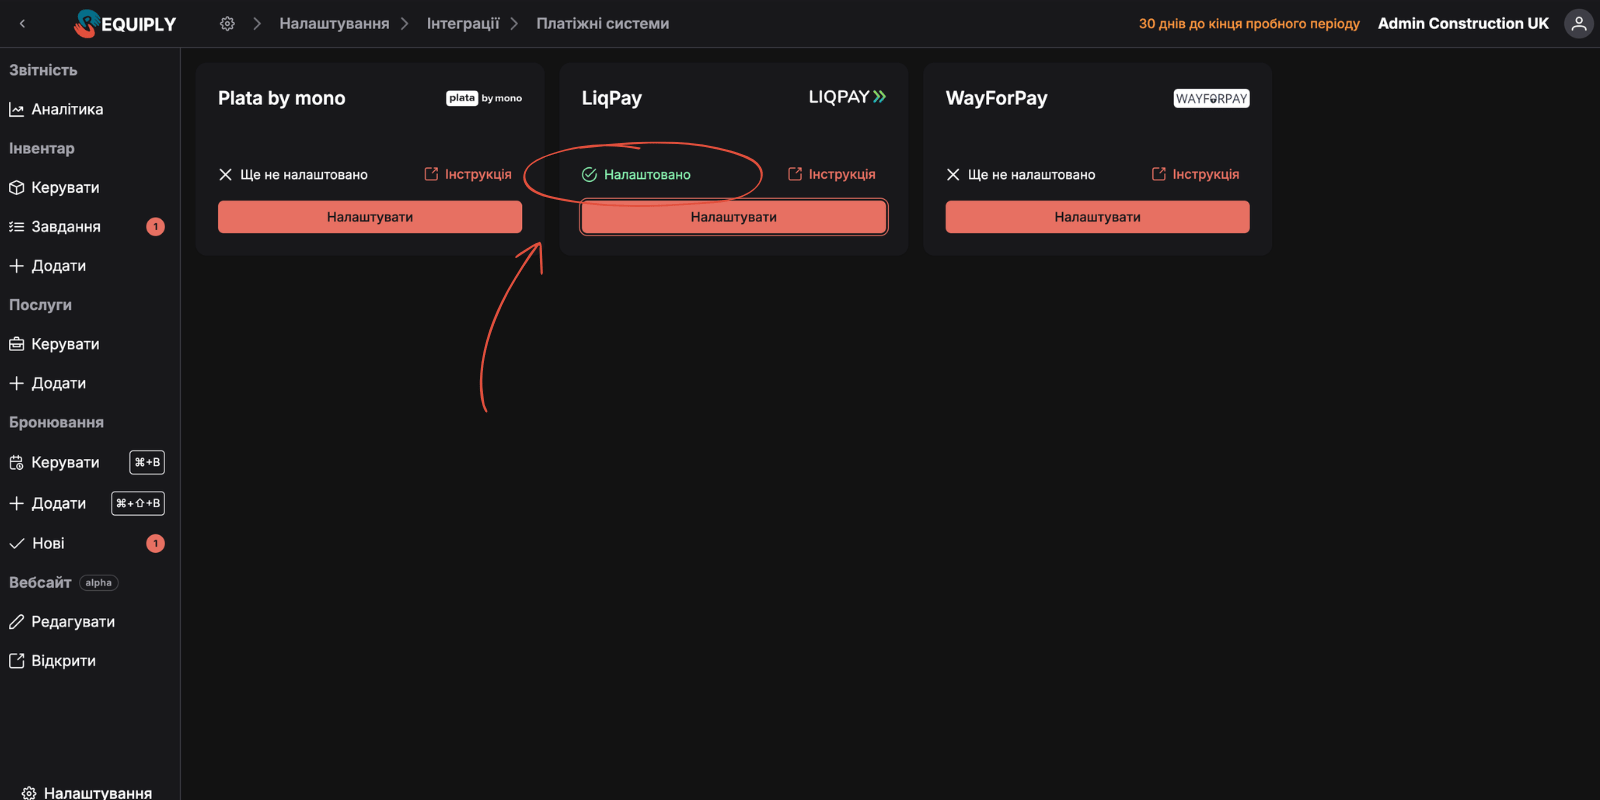Click the WayForPay logo badge
1600x800 pixels.
(1211, 98)
